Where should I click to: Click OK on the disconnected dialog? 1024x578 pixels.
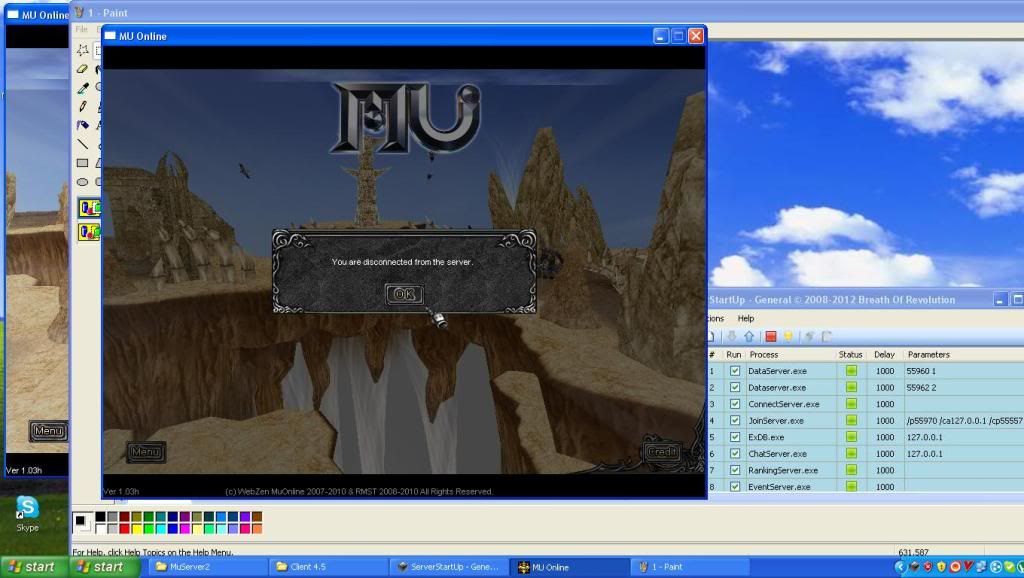[404, 294]
